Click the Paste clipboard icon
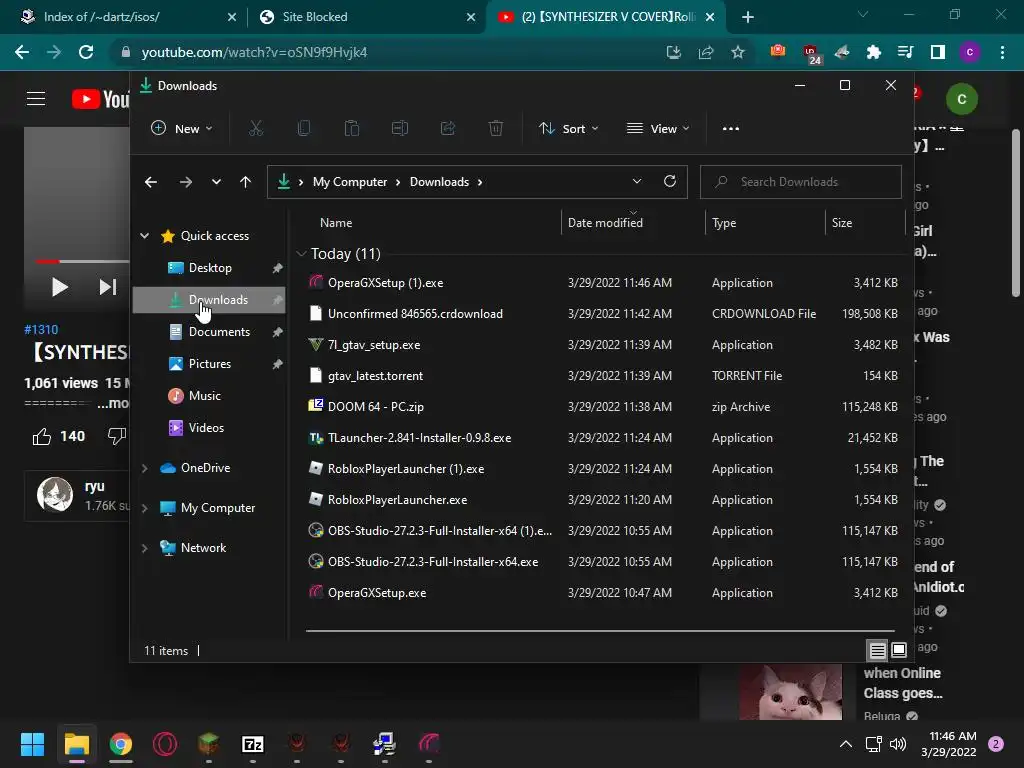This screenshot has height=768, width=1024. pos(351,129)
